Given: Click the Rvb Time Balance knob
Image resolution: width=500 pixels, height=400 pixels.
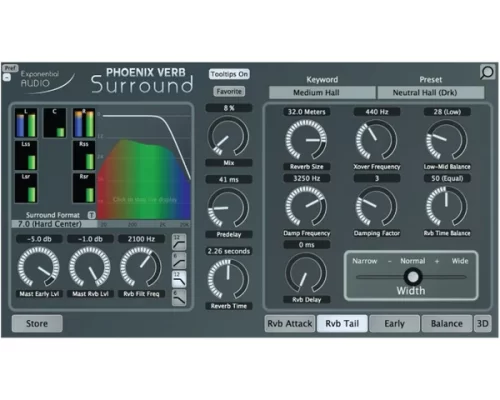Looking at the screenshot, I should click(x=447, y=206).
